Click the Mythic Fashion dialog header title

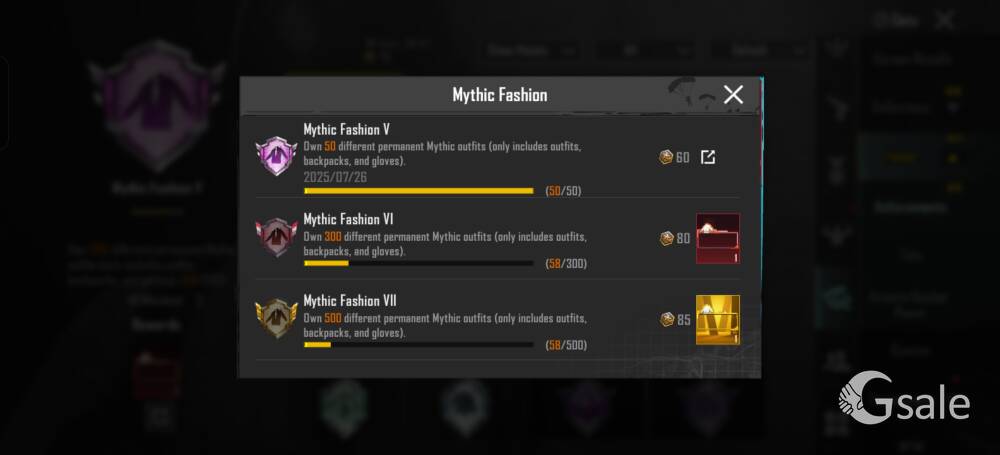tap(499, 95)
